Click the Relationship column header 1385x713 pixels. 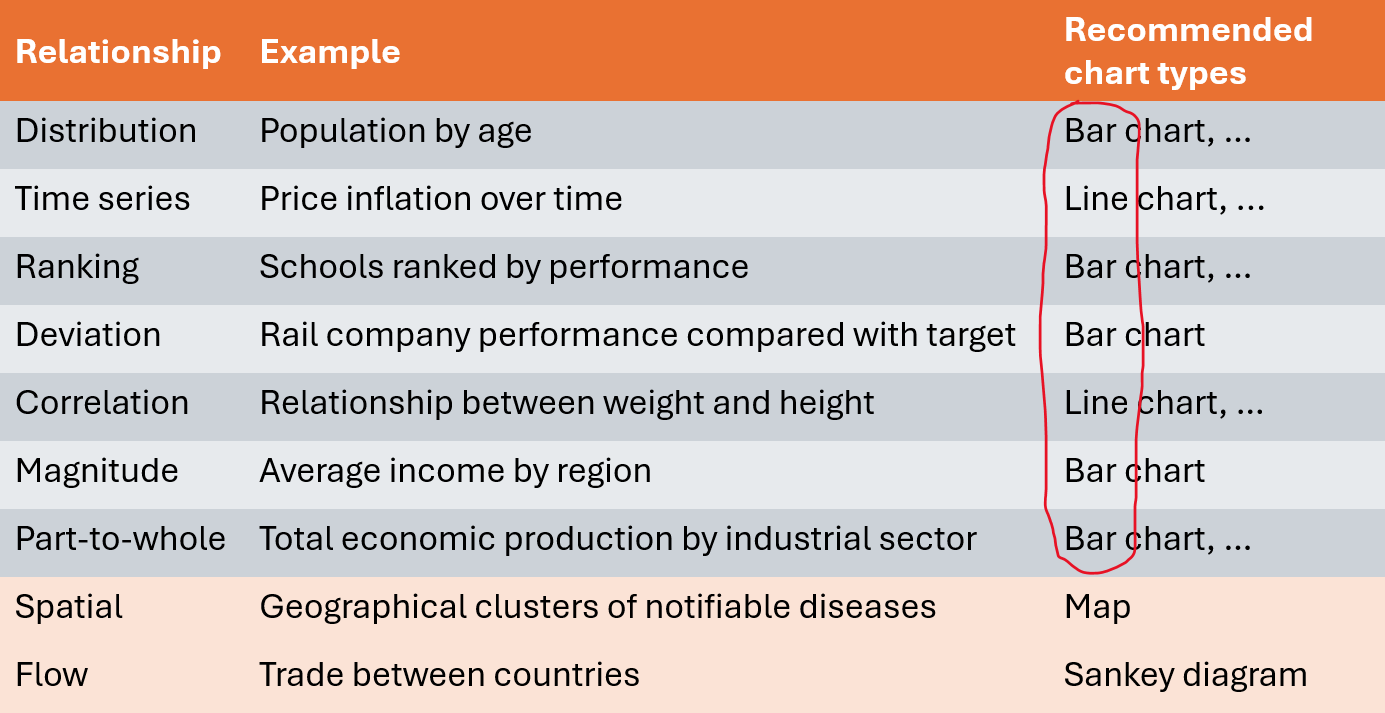(118, 52)
